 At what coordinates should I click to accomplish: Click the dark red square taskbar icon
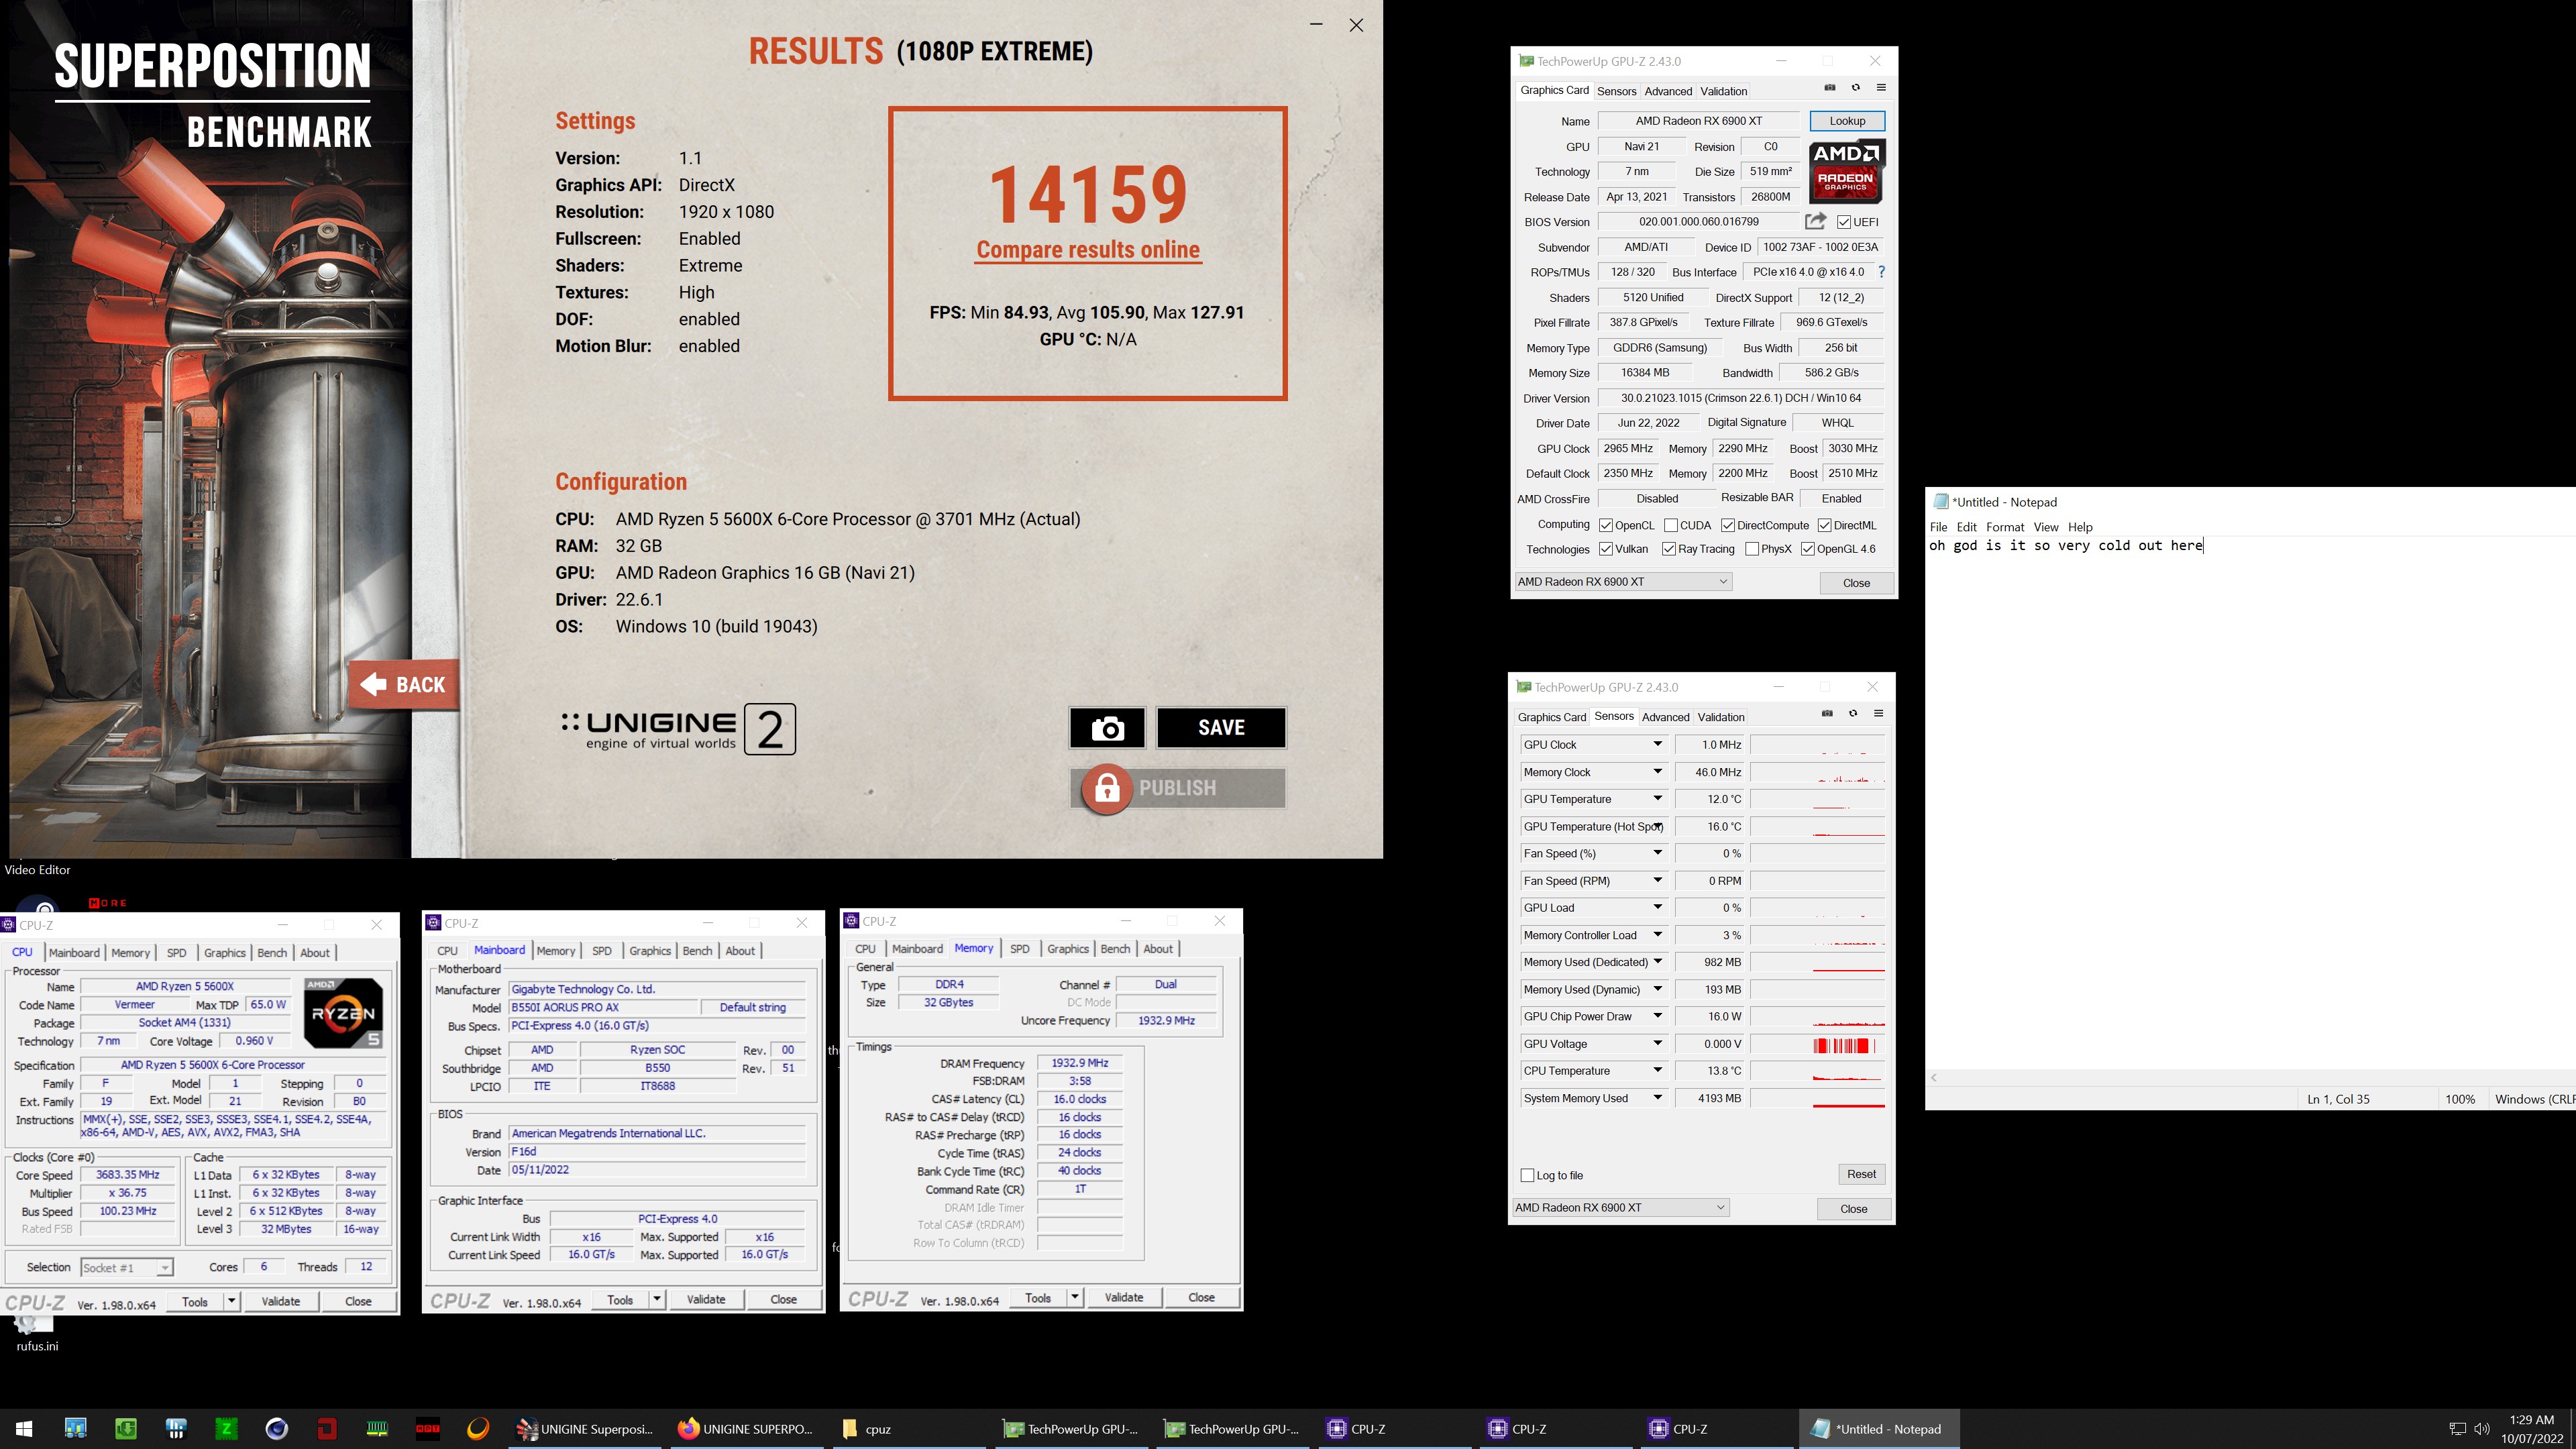pos(327,1429)
